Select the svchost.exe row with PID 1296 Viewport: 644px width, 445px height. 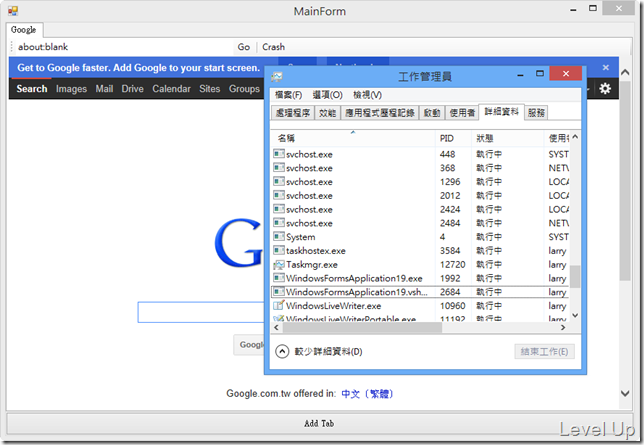coord(420,182)
